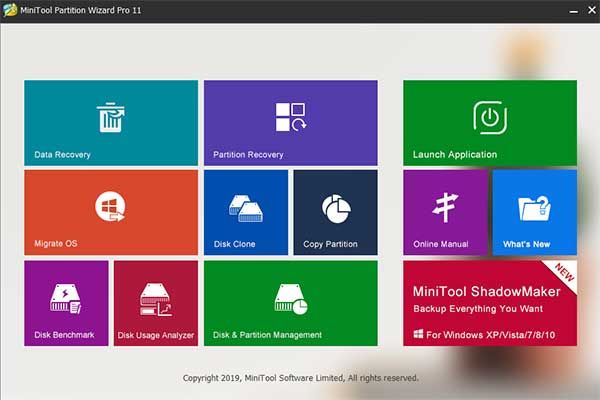
Task: Click the NEW ribbon on ShadowMaker banner
Action: click(x=564, y=273)
